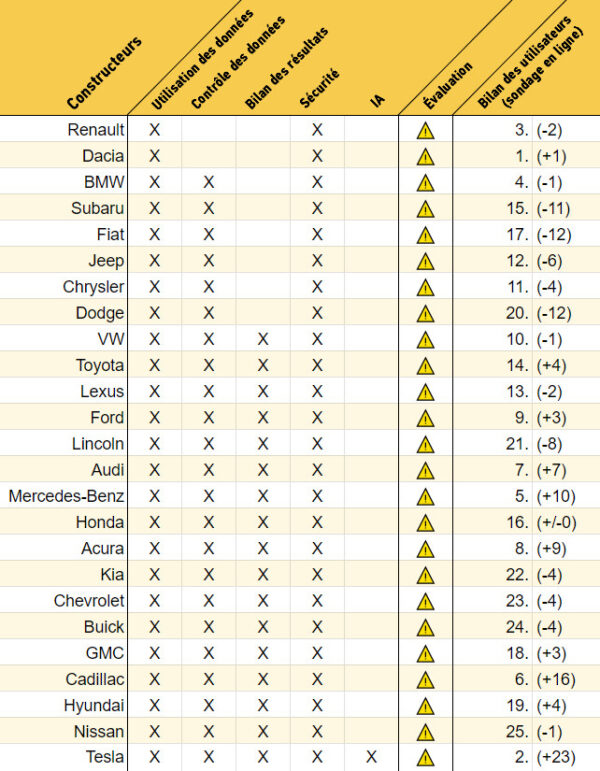Select the Contrôle des données header
This screenshot has width=600, height=771.
click(x=237, y=62)
